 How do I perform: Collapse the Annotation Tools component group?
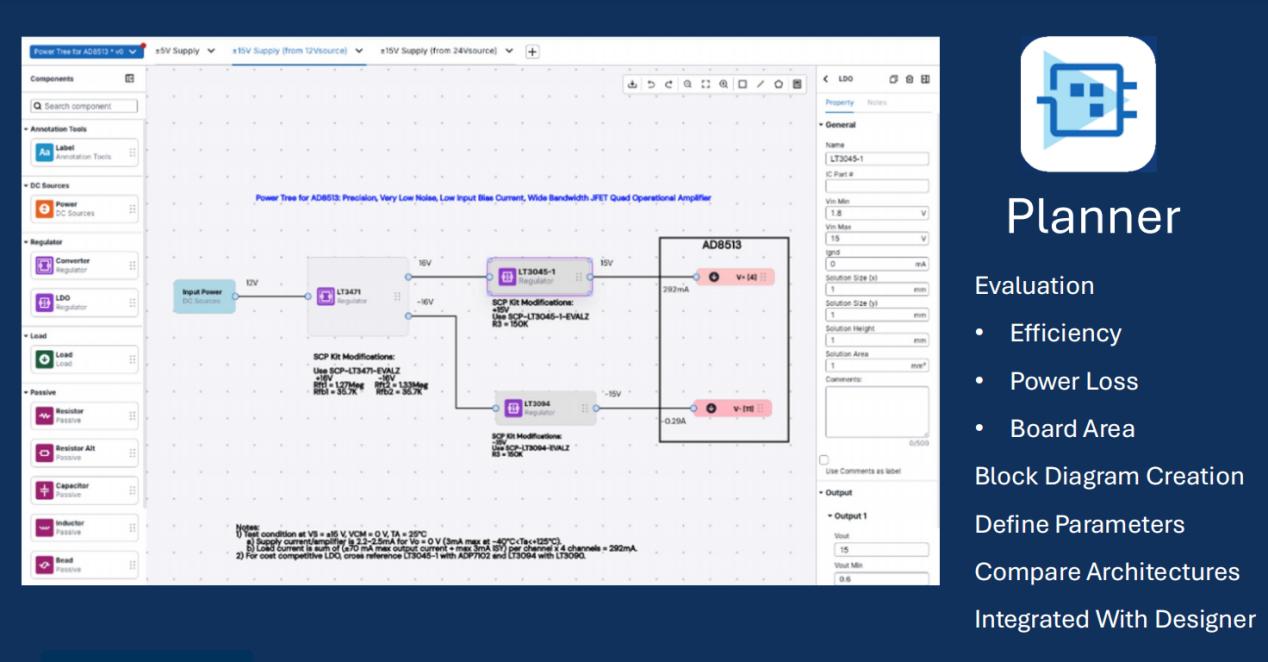click(26, 129)
